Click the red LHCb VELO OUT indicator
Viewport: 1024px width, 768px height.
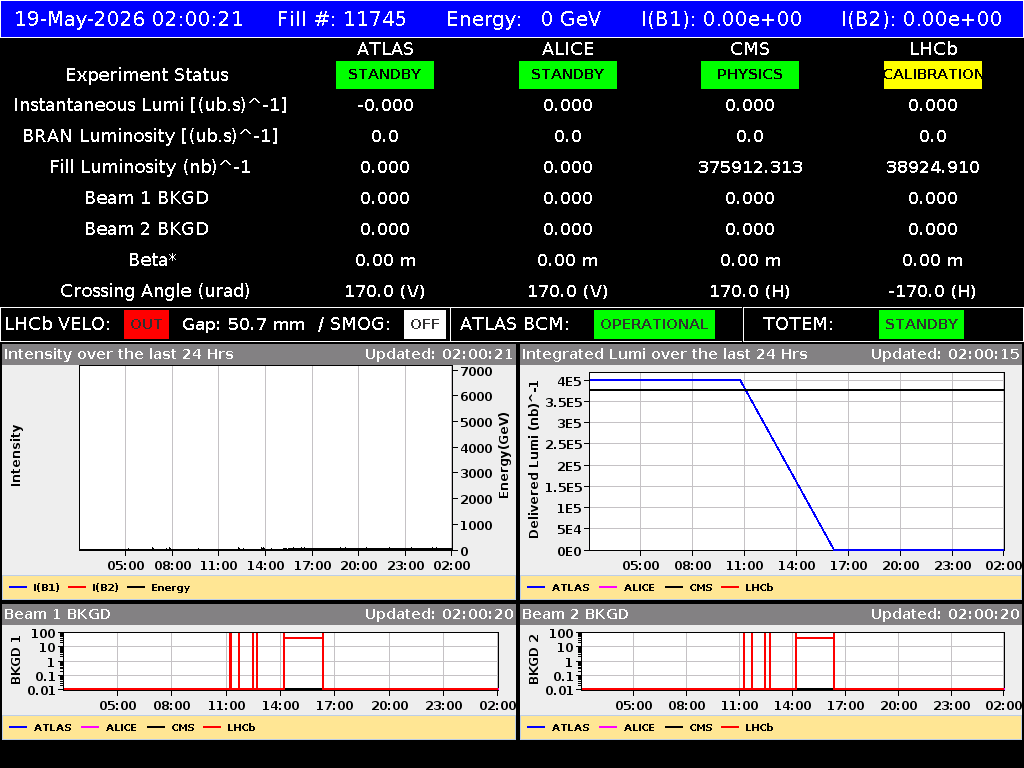[146, 324]
